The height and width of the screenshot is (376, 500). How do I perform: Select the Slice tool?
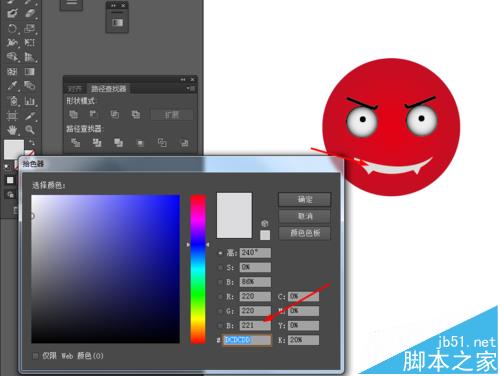[x=30, y=116]
